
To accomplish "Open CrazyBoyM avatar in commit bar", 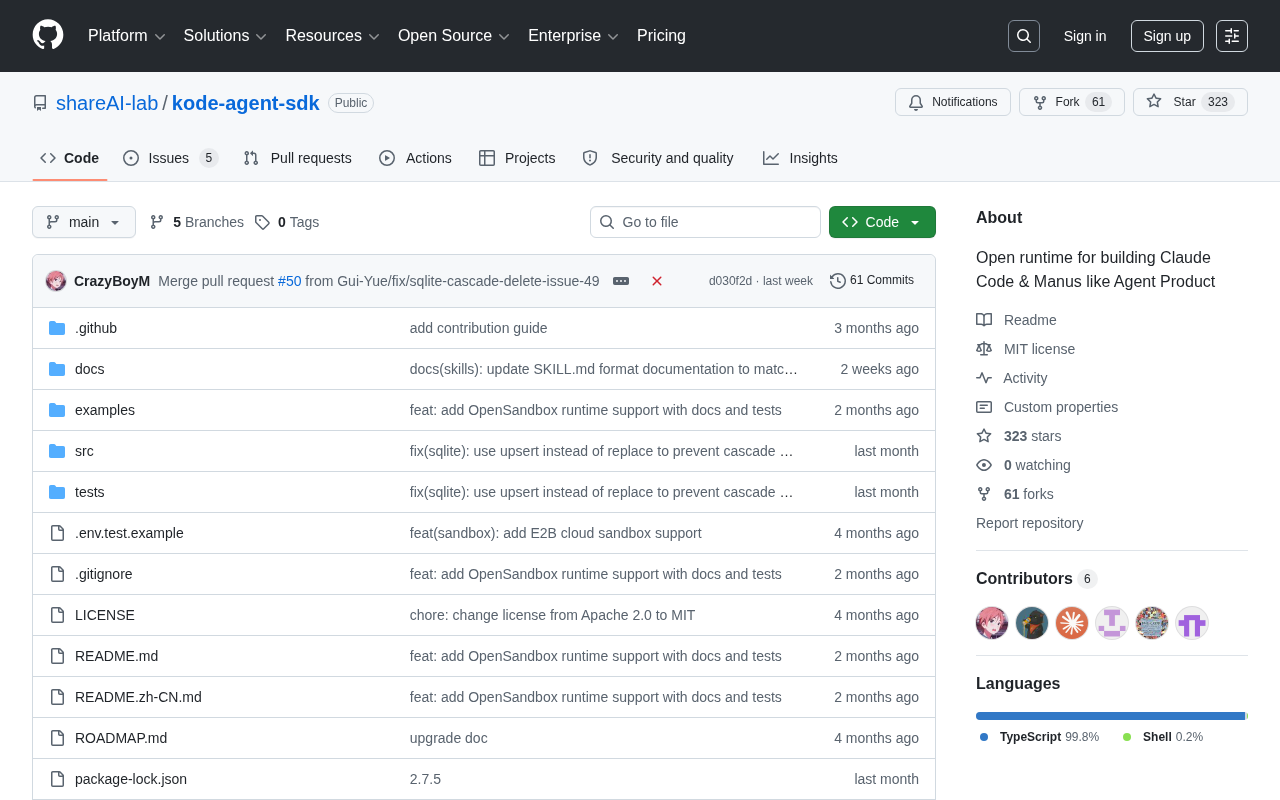I will 56,281.
